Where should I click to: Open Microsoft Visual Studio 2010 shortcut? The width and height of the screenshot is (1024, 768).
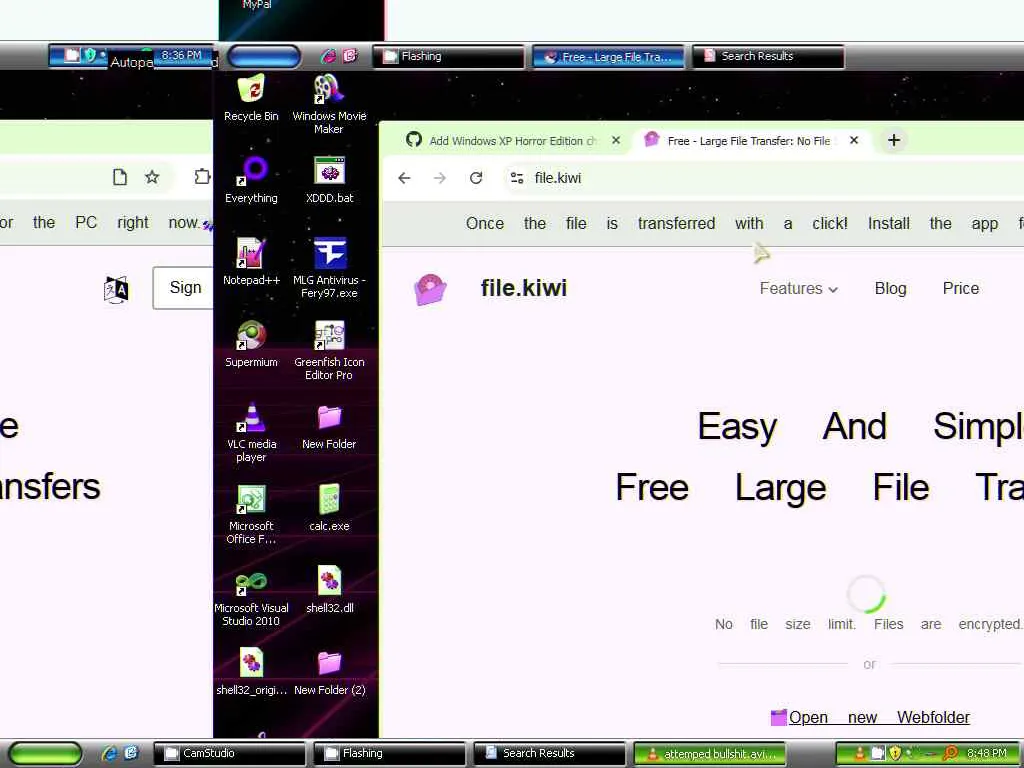click(x=251, y=597)
